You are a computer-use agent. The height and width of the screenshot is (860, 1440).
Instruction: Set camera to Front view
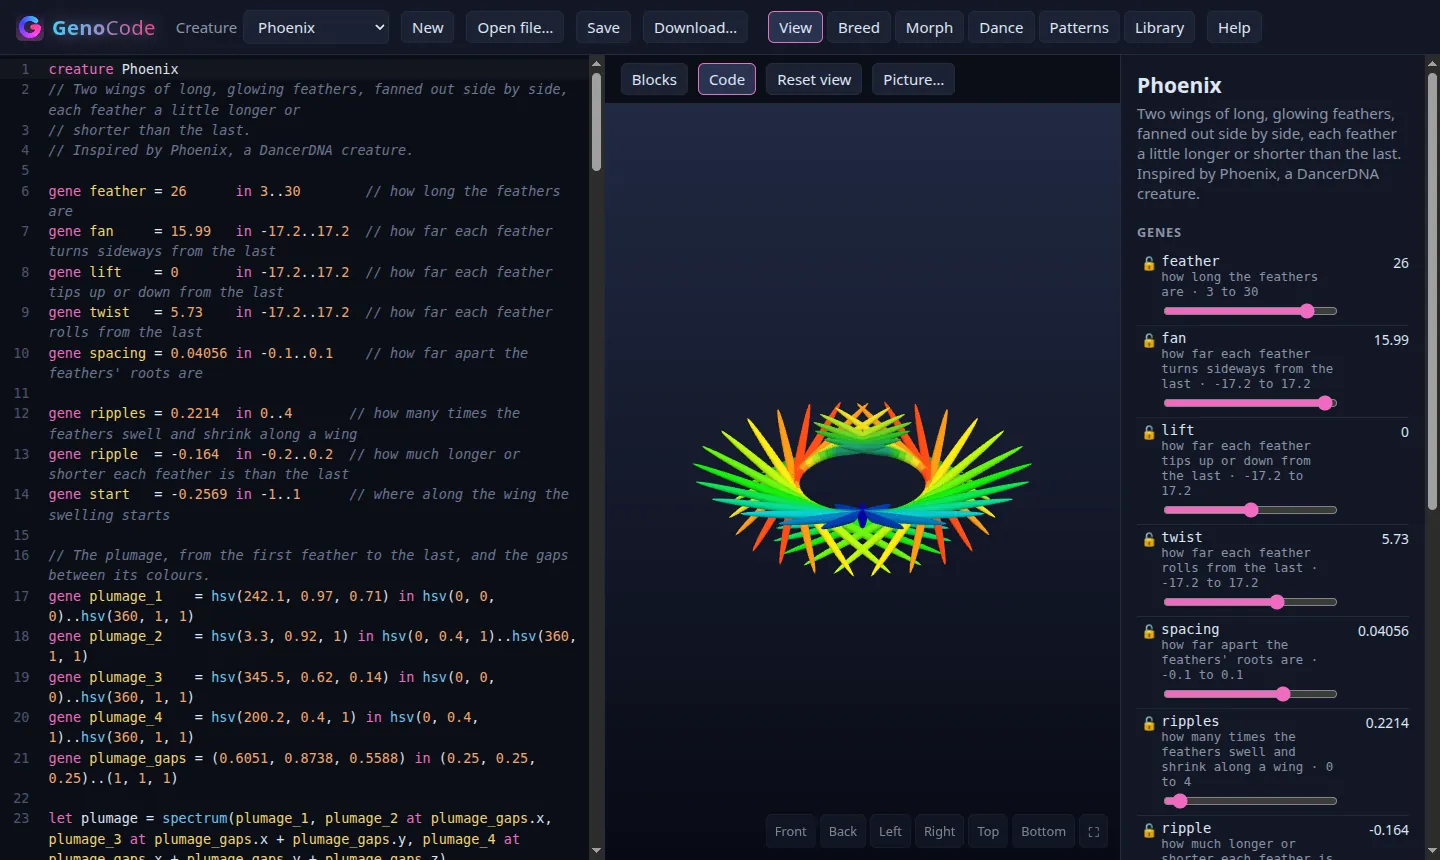coord(790,832)
